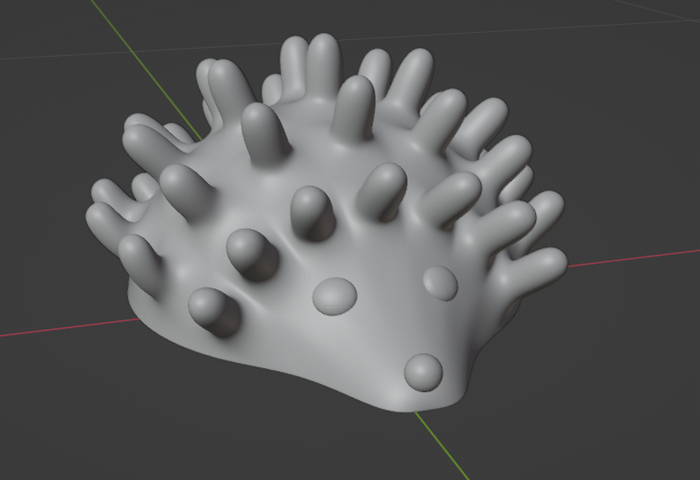Click the red X-axis line right of mesh
The width and height of the screenshot is (700, 480).
(x=634, y=258)
